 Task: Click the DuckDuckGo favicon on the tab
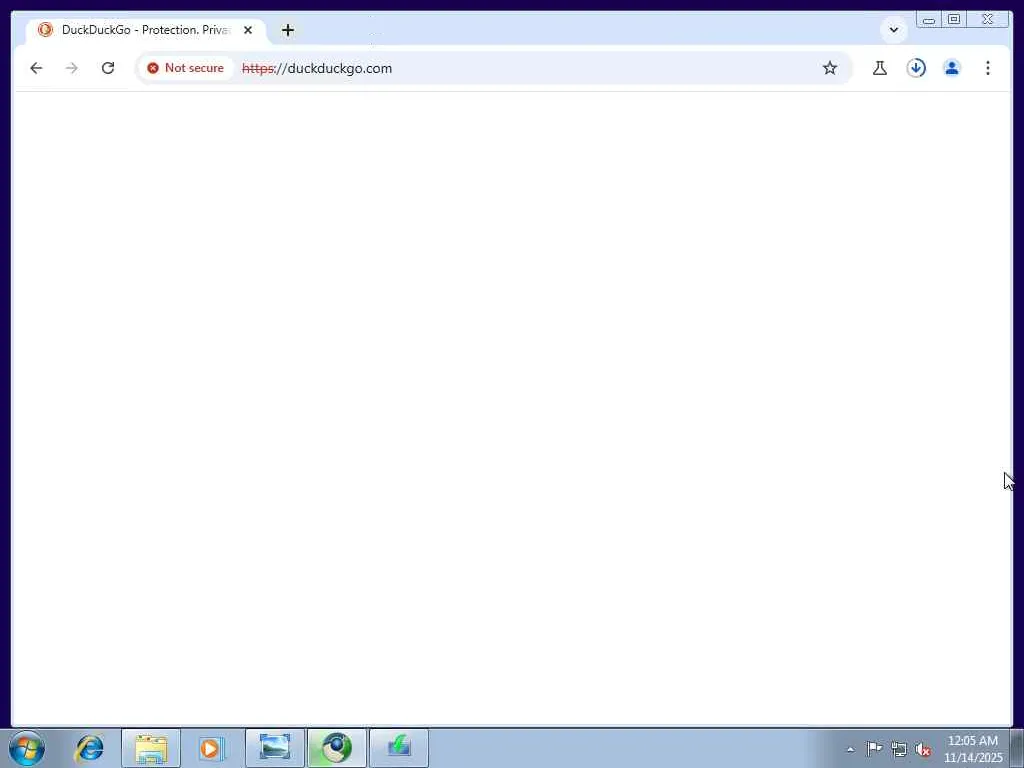click(45, 29)
